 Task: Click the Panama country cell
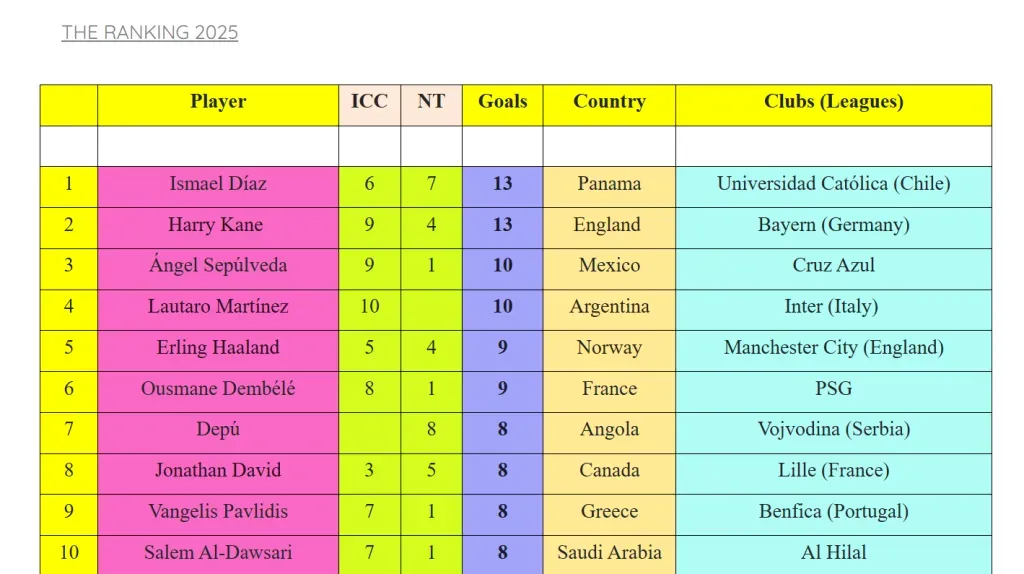click(609, 184)
